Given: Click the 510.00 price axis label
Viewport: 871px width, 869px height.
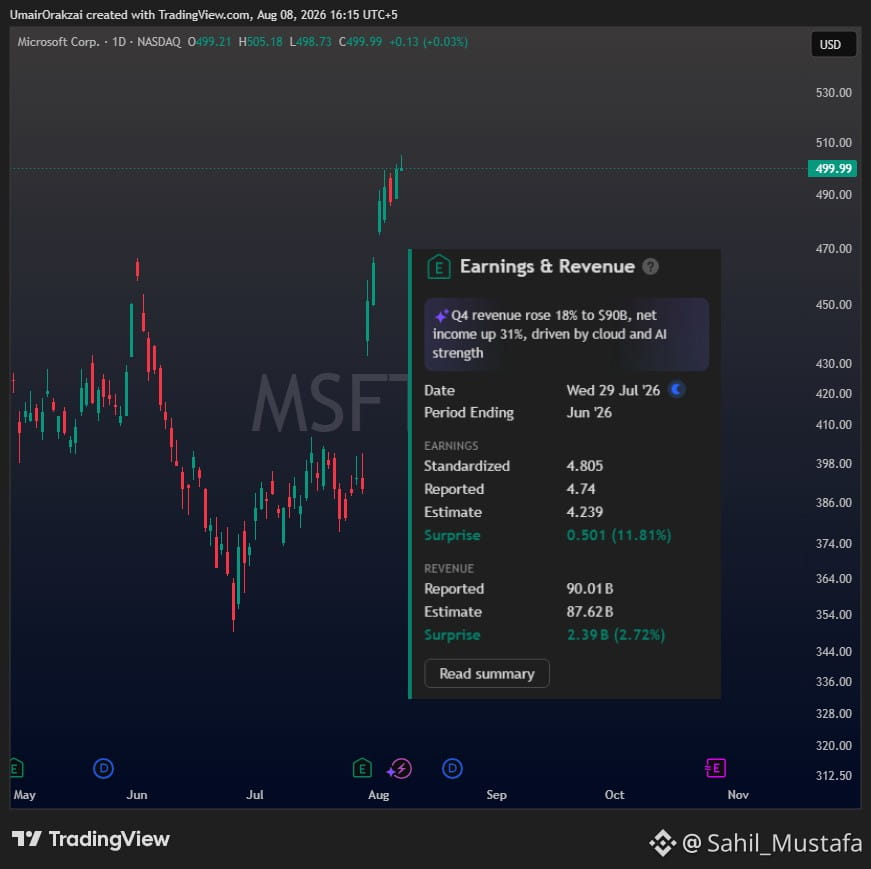Looking at the screenshot, I should 833,143.
